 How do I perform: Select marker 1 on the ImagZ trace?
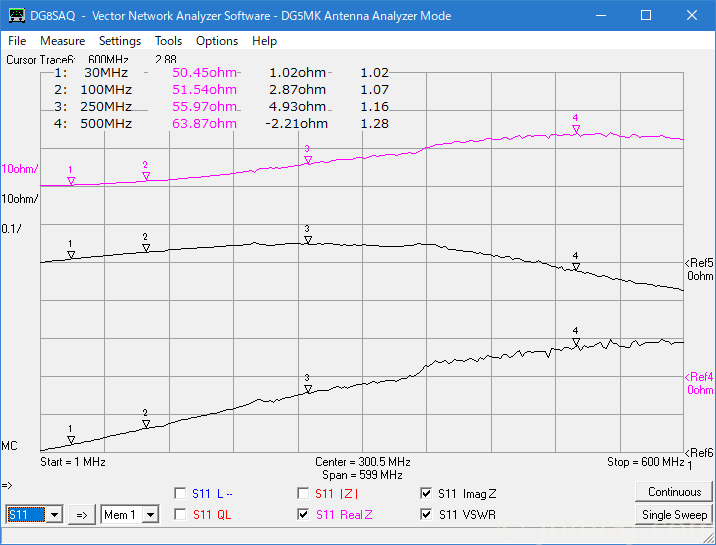pyautogui.click(x=71, y=255)
